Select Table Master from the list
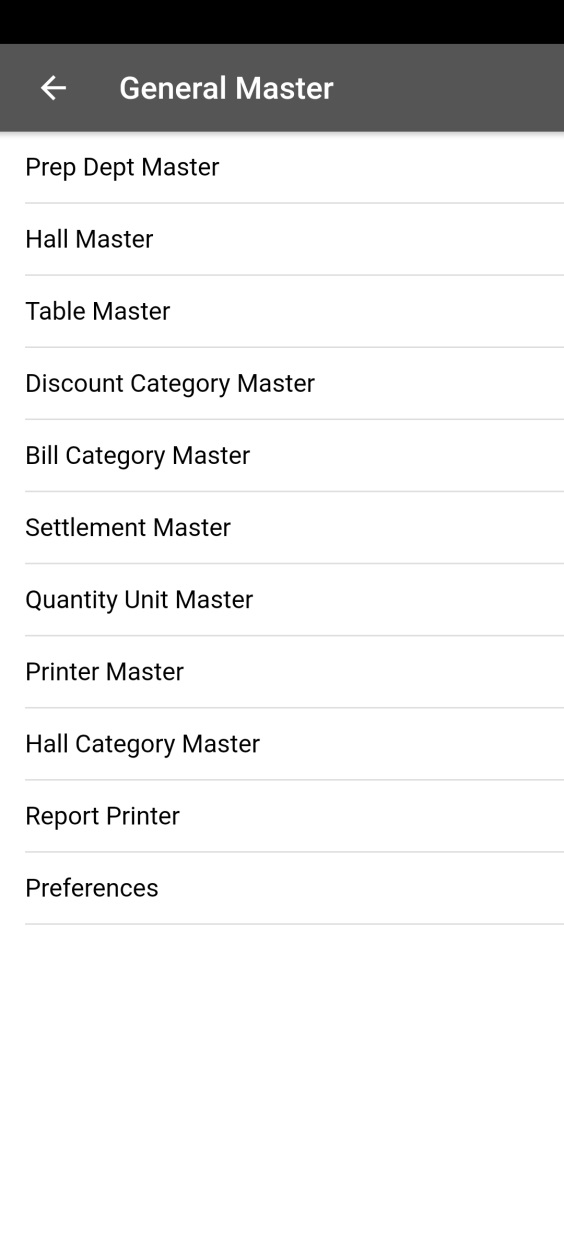 (282, 311)
